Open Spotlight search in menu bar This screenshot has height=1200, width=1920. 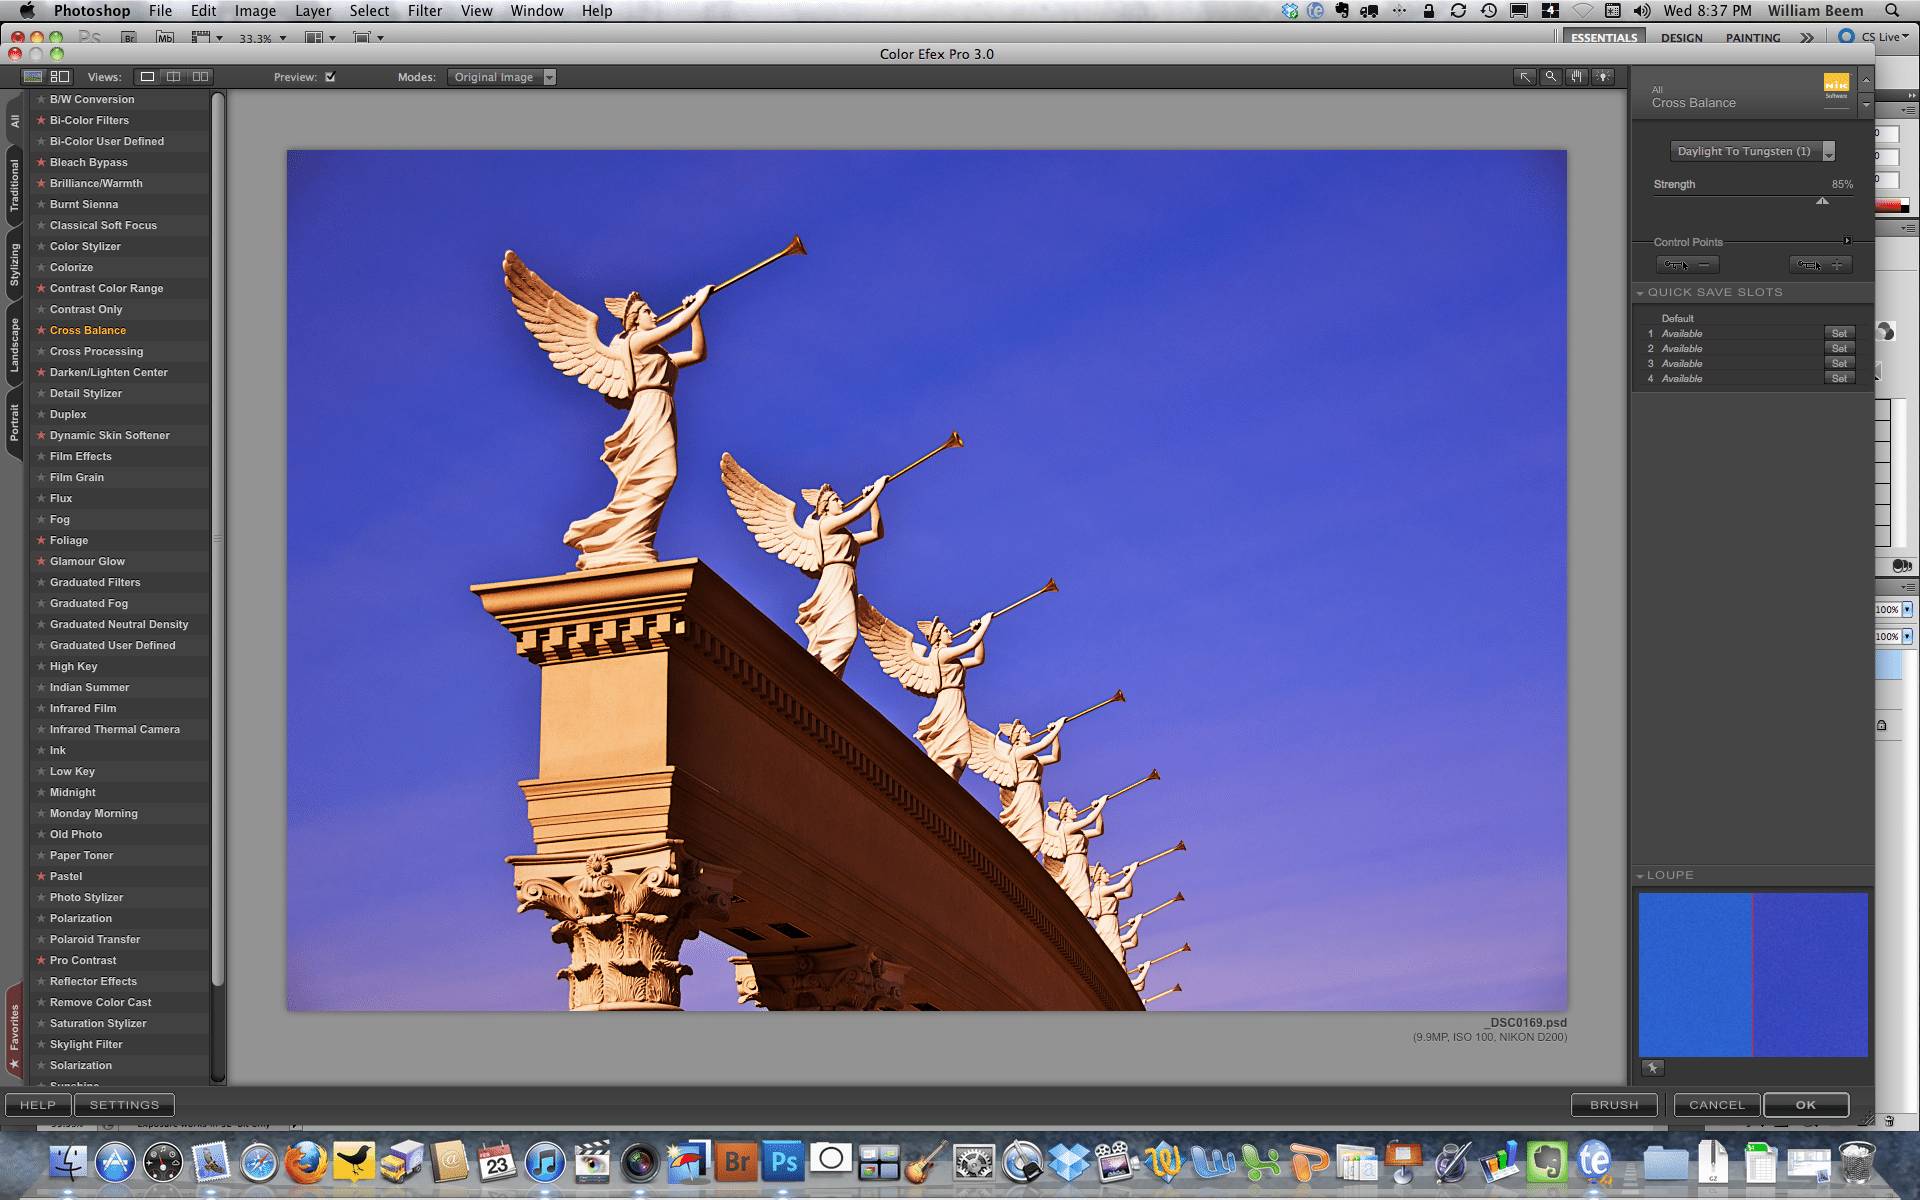tap(1892, 11)
